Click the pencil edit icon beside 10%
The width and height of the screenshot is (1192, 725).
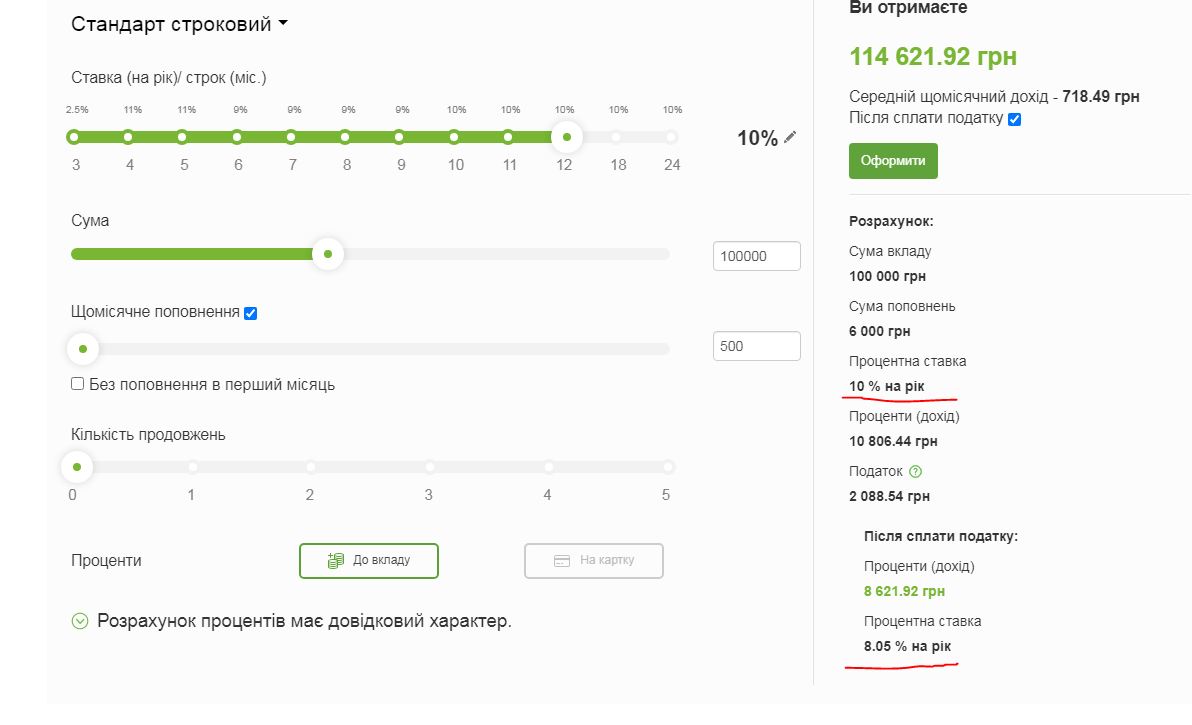791,137
